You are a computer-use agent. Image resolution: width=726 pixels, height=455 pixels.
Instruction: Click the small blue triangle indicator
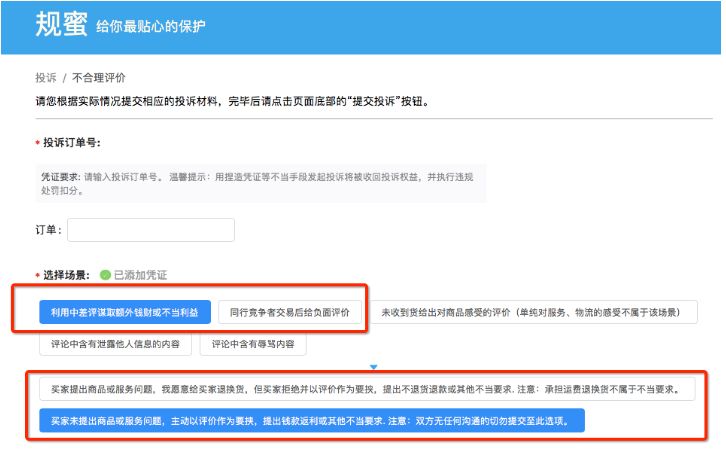pyautogui.click(x=373, y=367)
